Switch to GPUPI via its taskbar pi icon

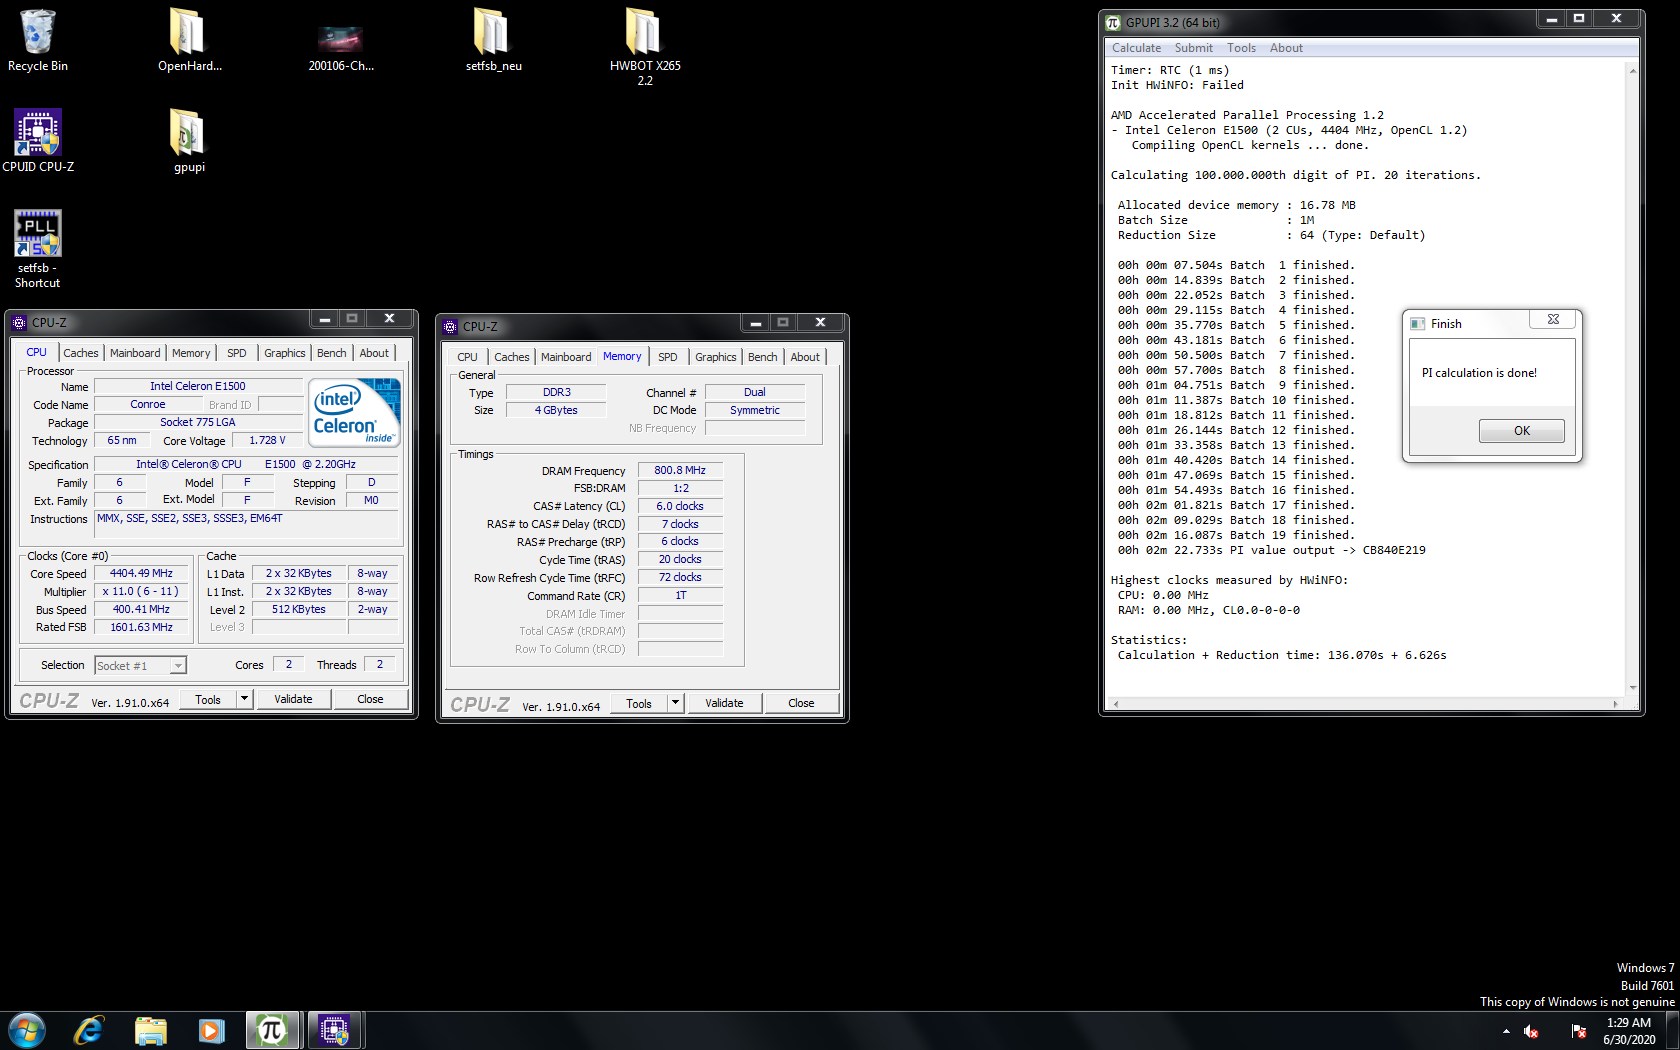click(272, 1030)
